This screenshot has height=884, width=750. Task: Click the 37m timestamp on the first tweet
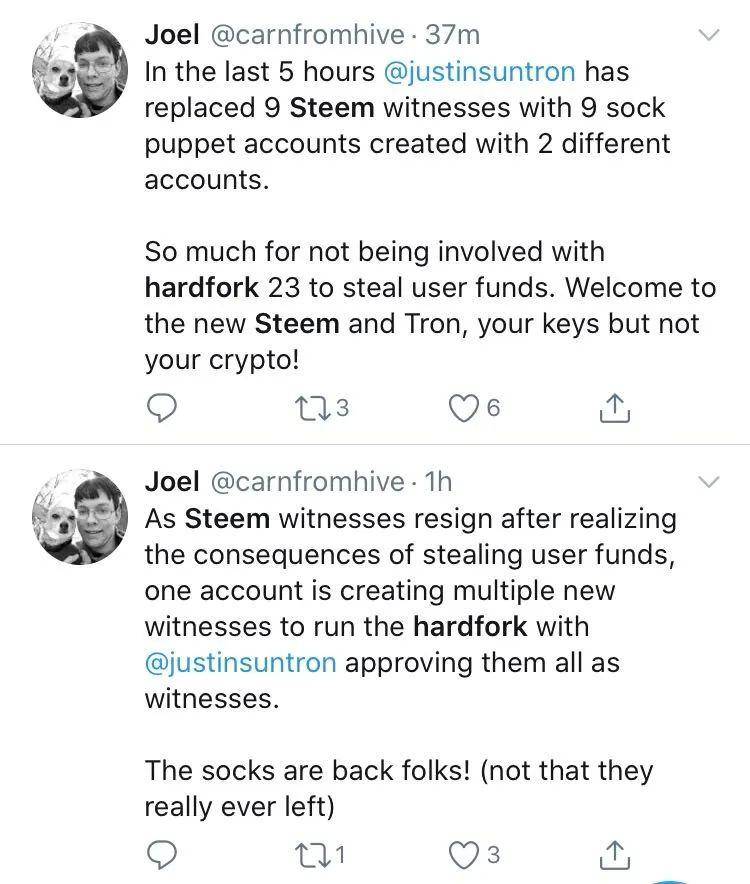[x=454, y=33]
